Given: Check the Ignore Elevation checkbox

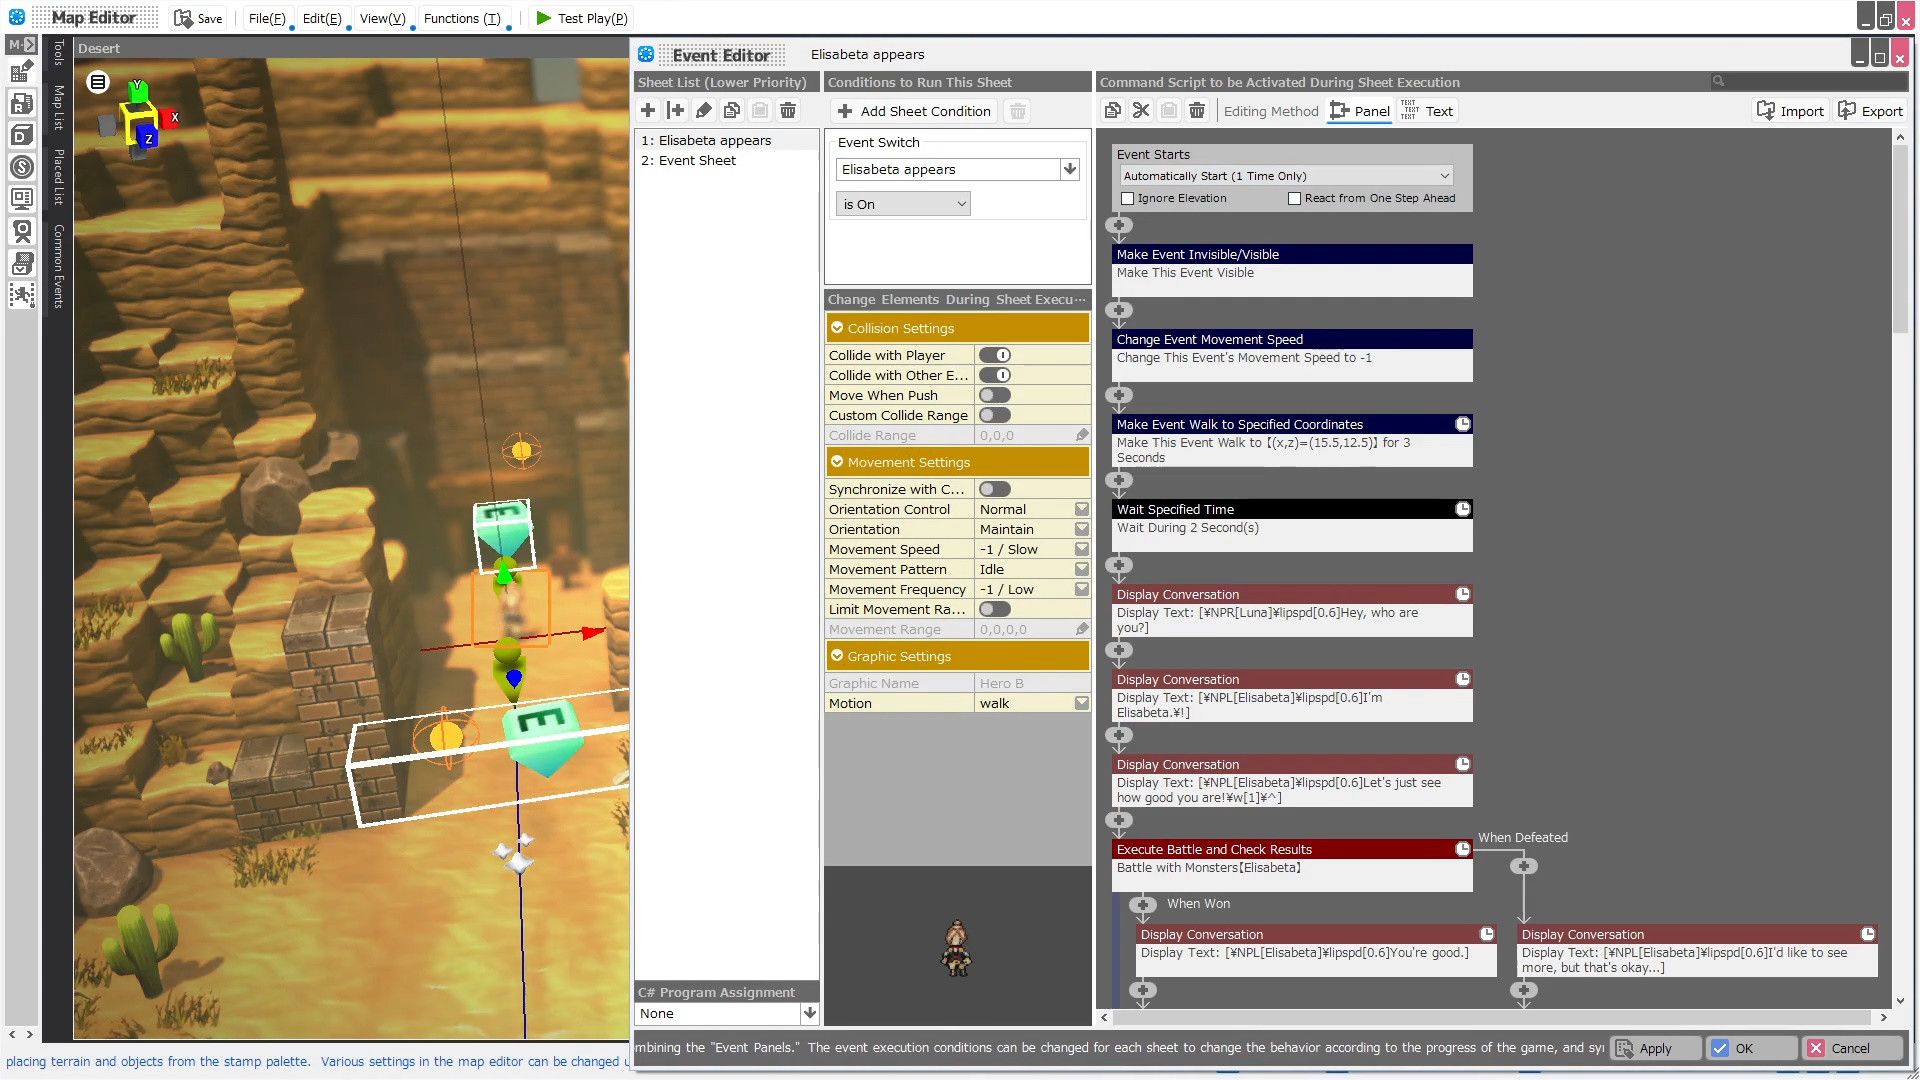Looking at the screenshot, I should pyautogui.click(x=1128, y=198).
